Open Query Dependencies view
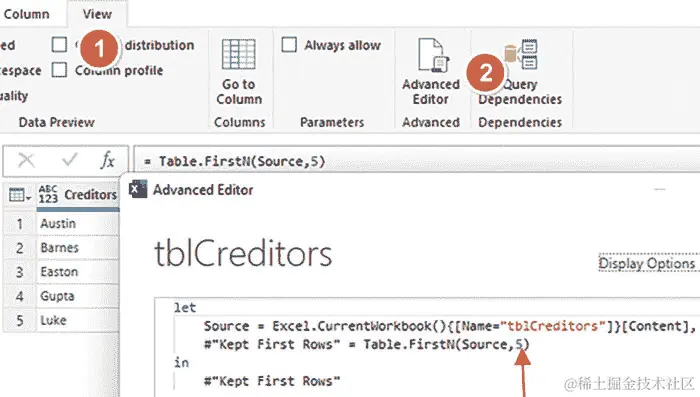Viewport: 700px width, 397px height. (x=520, y=72)
